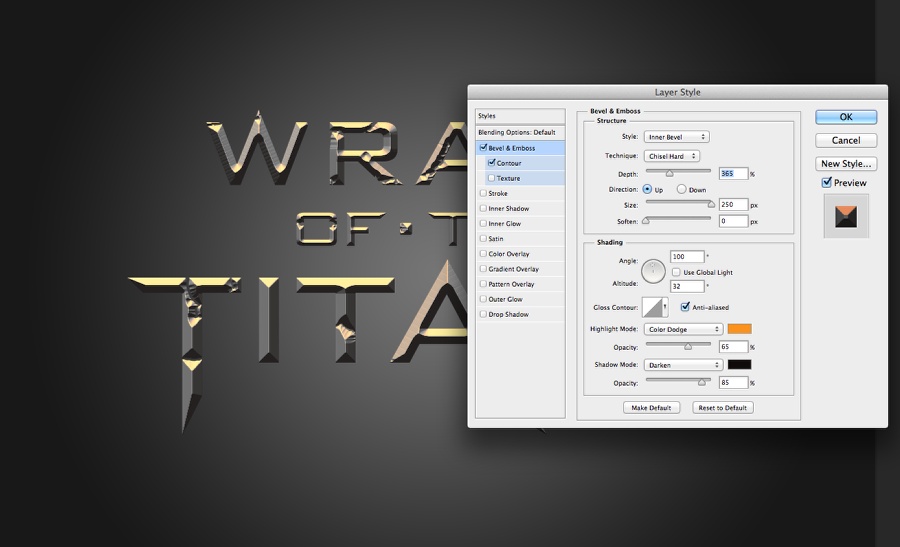900x547 pixels.
Task: Click the Gloss Contour curve thumbnail
Action: tap(652, 307)
